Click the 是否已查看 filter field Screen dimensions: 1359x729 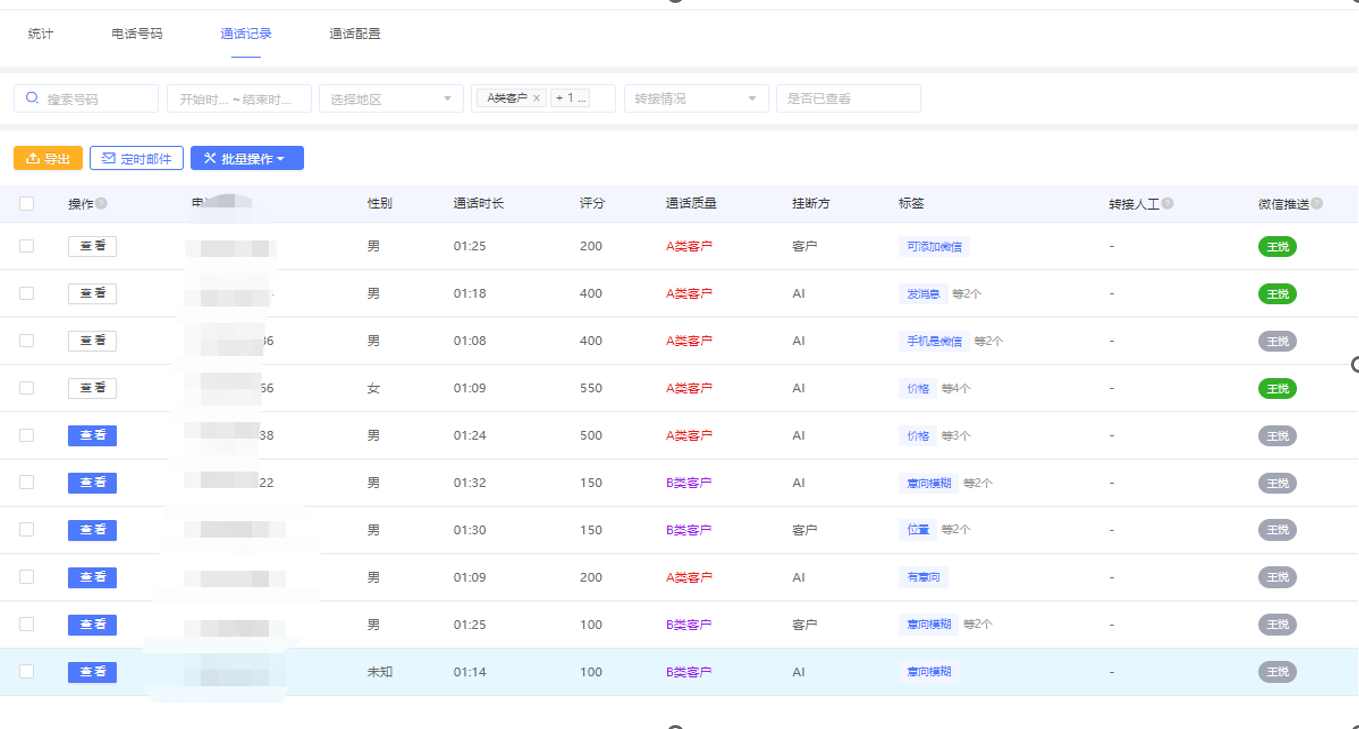click(847, 99)
